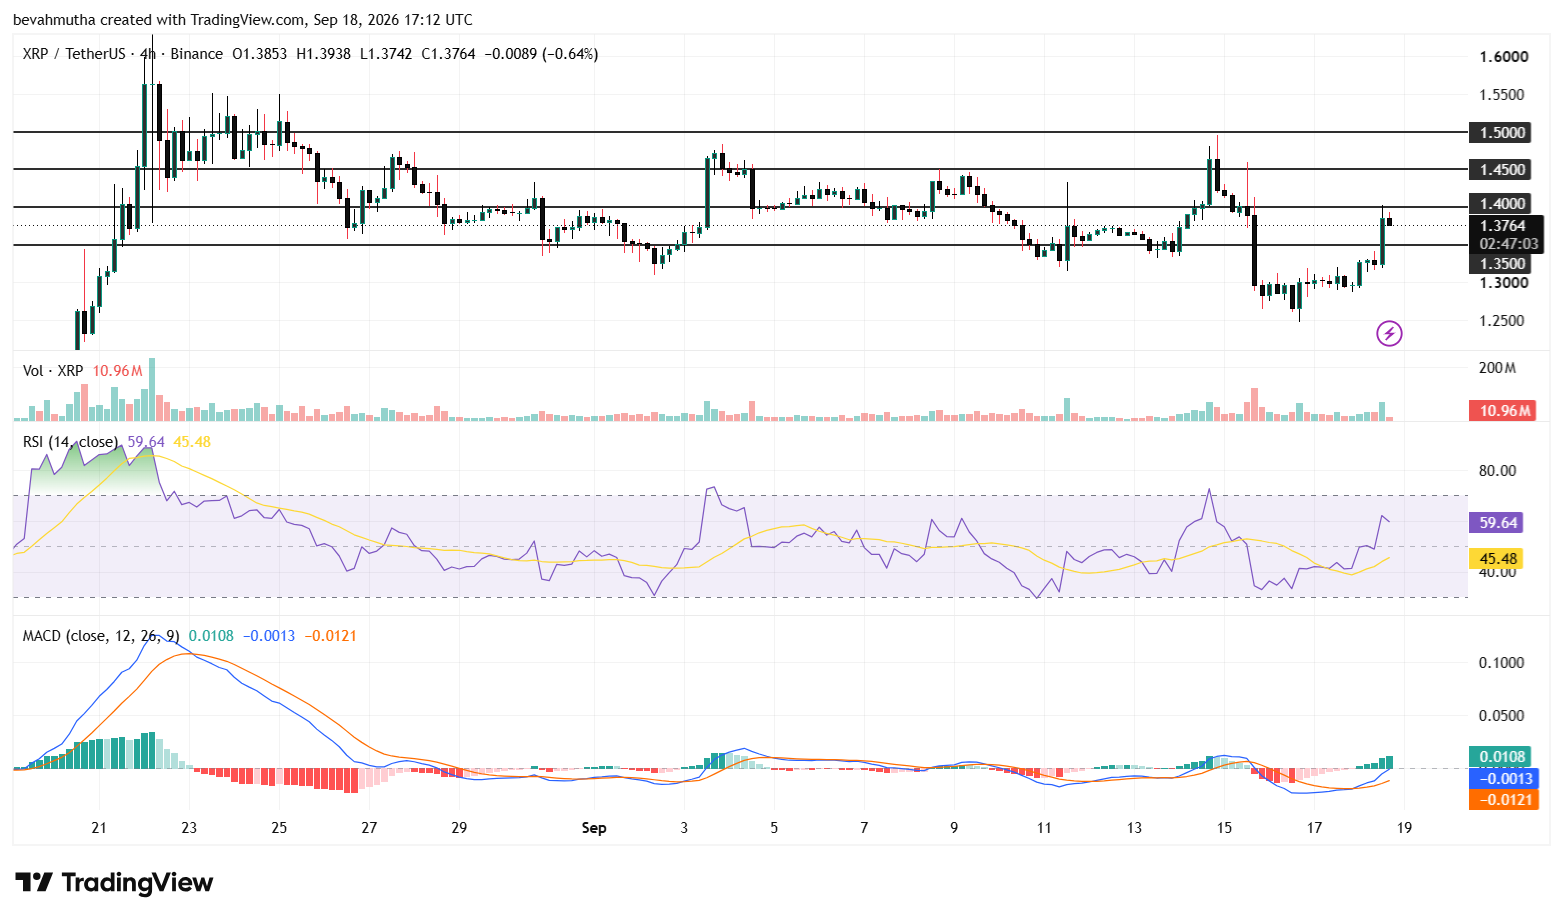Click the 0.0500 MACD scale value
The height and width of the screenshot is (920, 1563).
tap(1501, 716)
